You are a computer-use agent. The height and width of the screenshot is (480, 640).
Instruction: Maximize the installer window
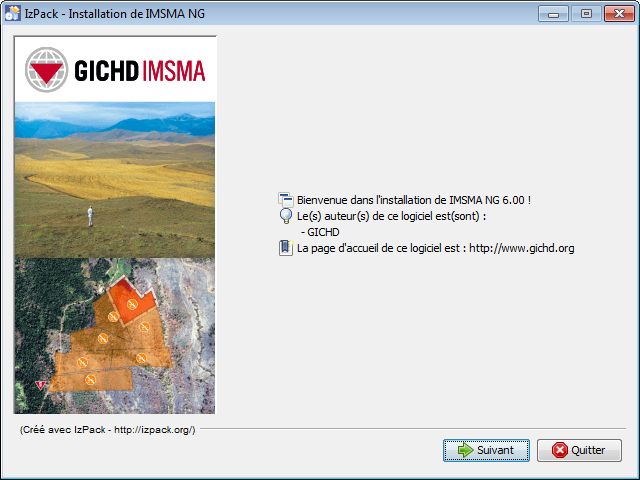point(585,13)
